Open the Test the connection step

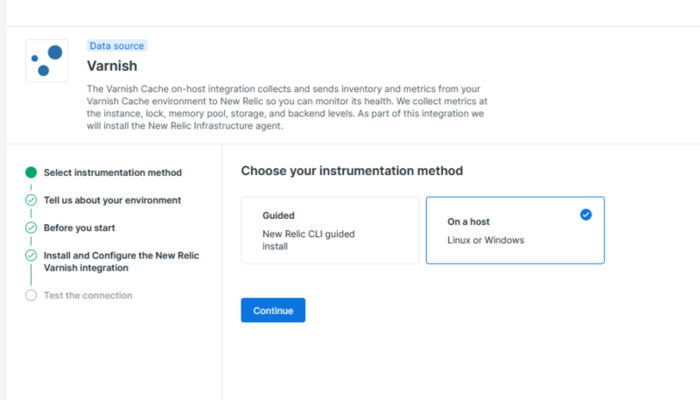(88, 295)
